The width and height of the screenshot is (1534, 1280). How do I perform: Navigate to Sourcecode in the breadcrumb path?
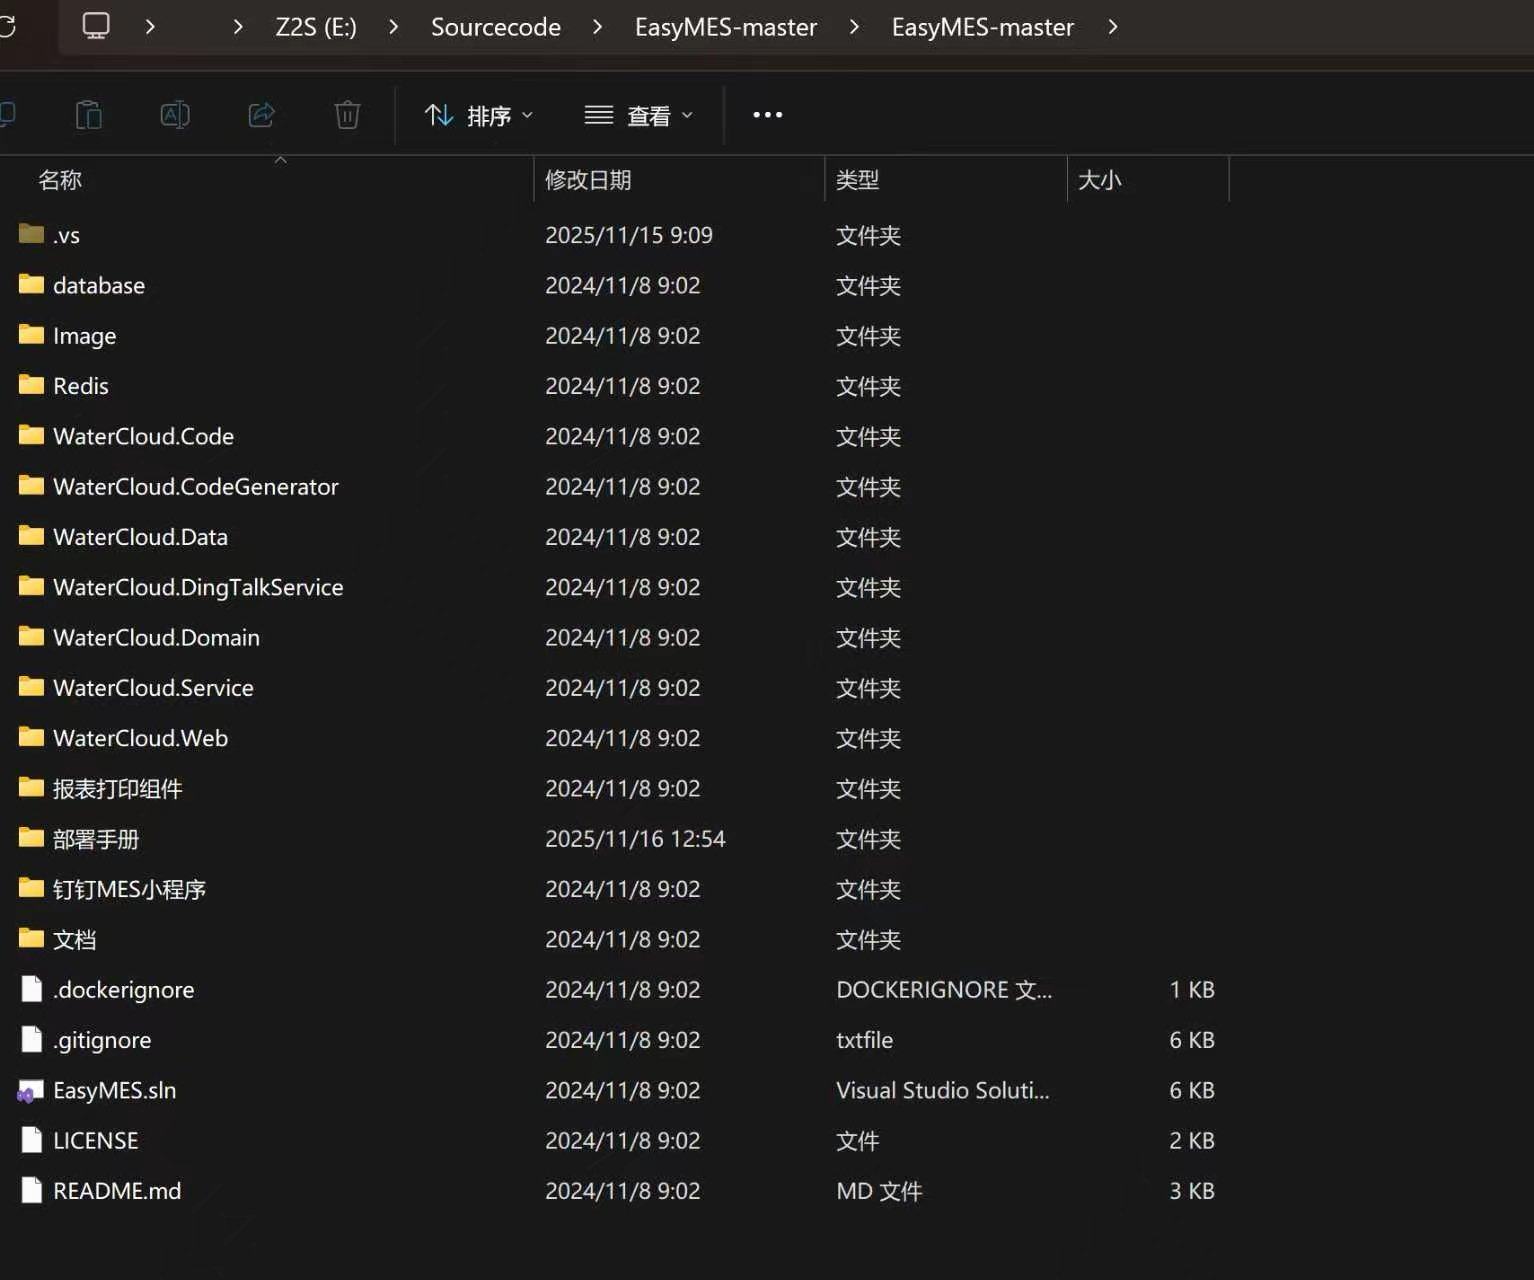pos(495,27)
